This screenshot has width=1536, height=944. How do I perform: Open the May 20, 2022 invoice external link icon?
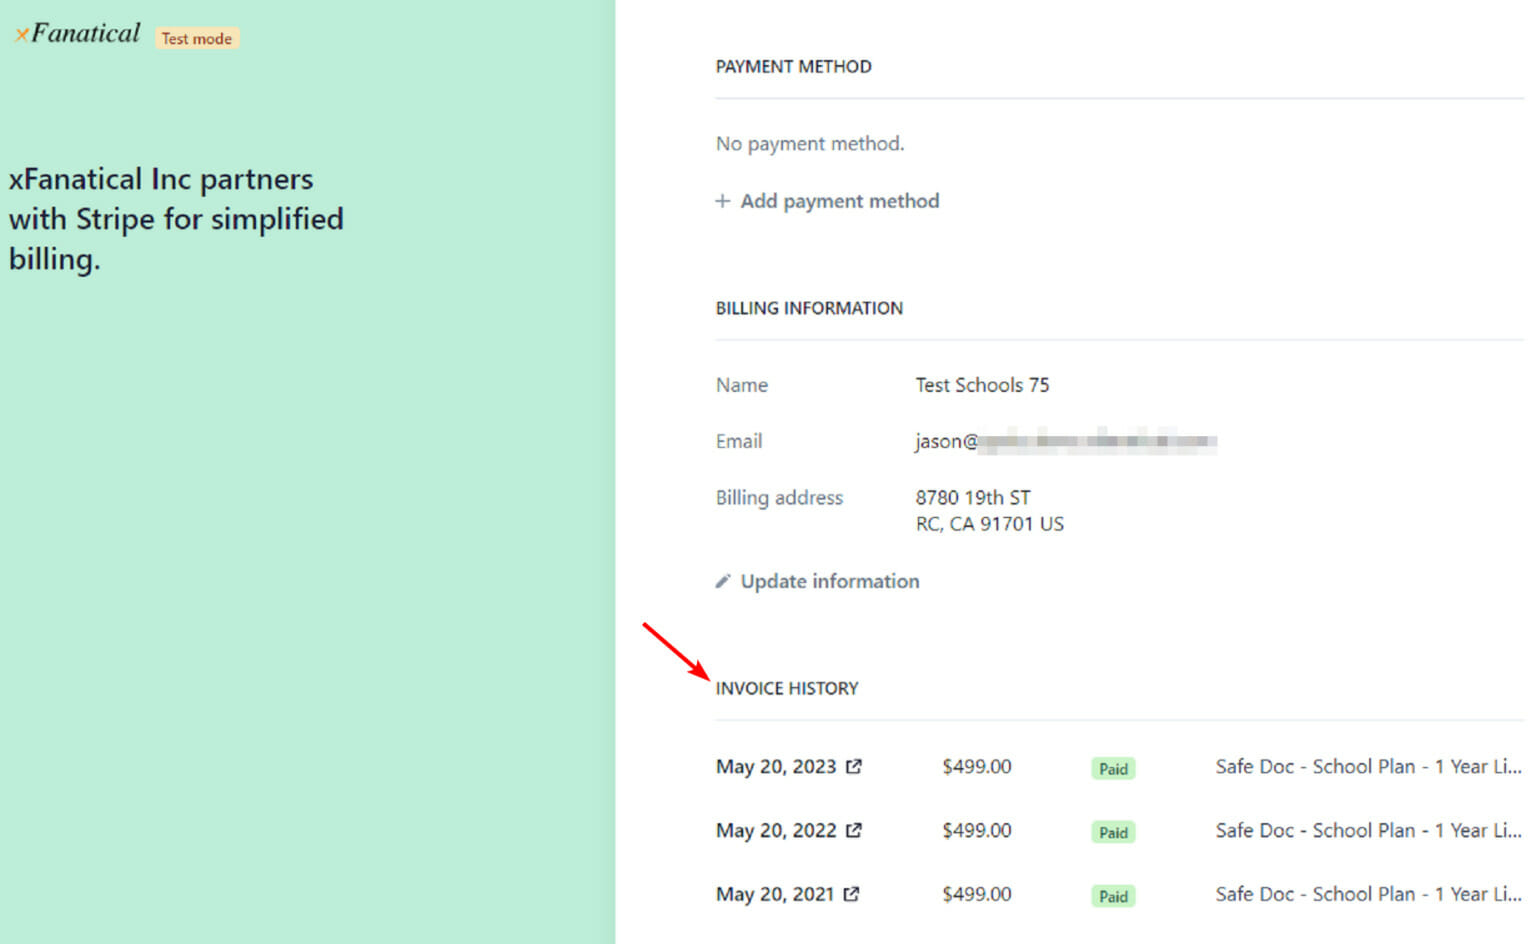tap(854, 830)
